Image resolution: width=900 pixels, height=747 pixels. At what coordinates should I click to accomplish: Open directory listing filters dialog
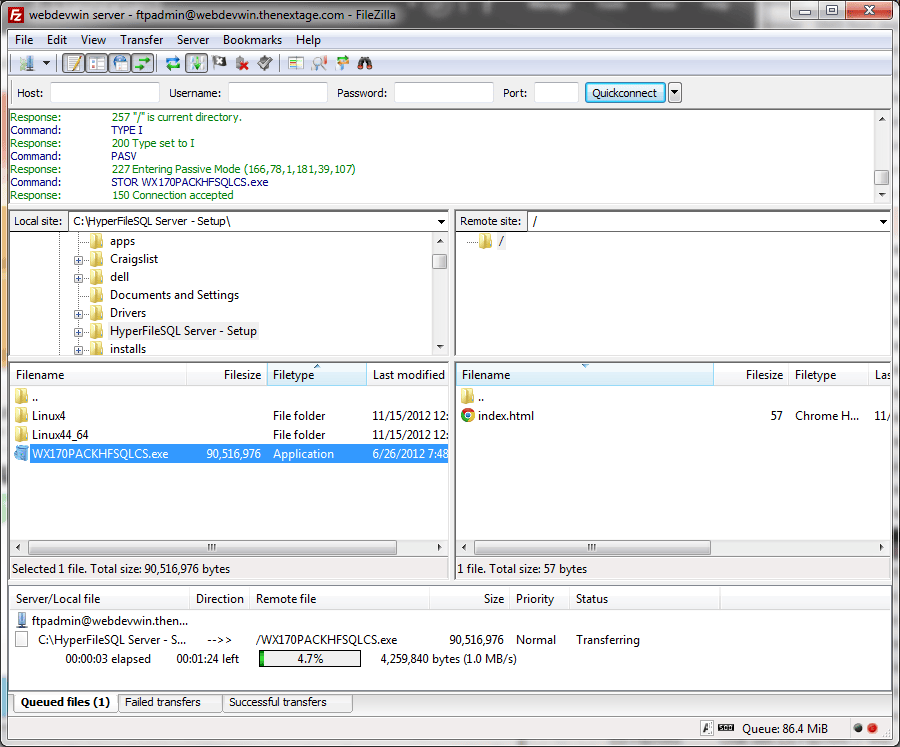pos(296,63)
